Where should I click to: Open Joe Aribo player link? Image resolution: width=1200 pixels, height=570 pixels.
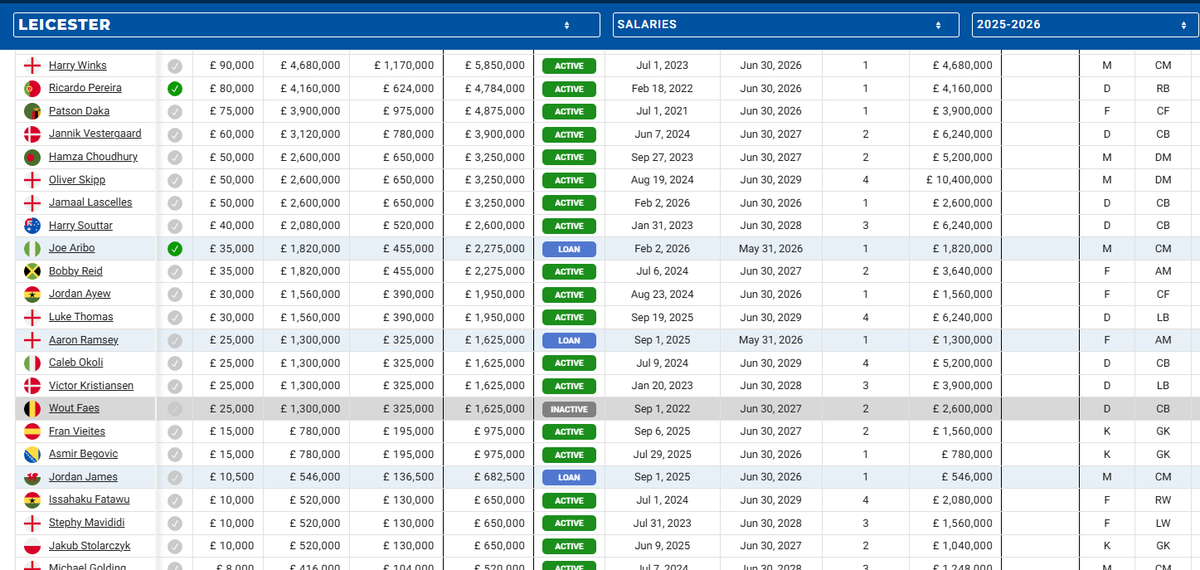(x=72, y=248)
